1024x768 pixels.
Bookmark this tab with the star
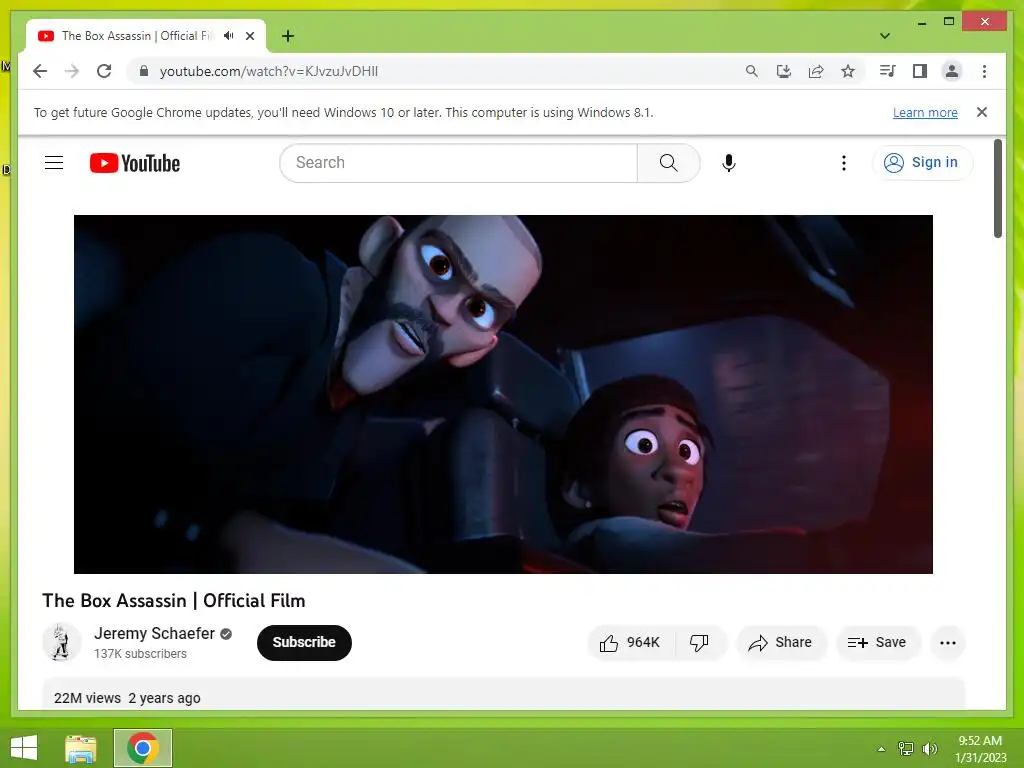848,71
